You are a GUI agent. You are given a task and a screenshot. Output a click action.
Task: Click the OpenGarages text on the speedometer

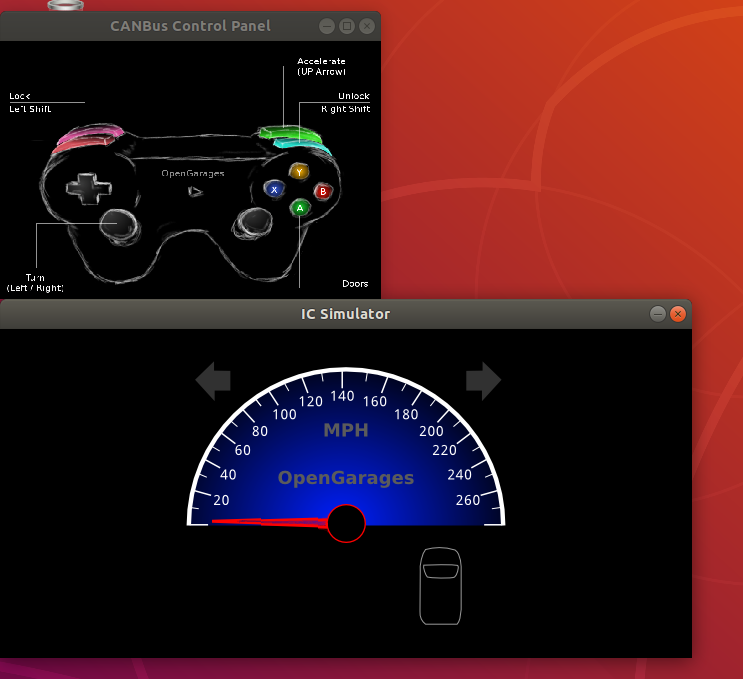(346, 478)
